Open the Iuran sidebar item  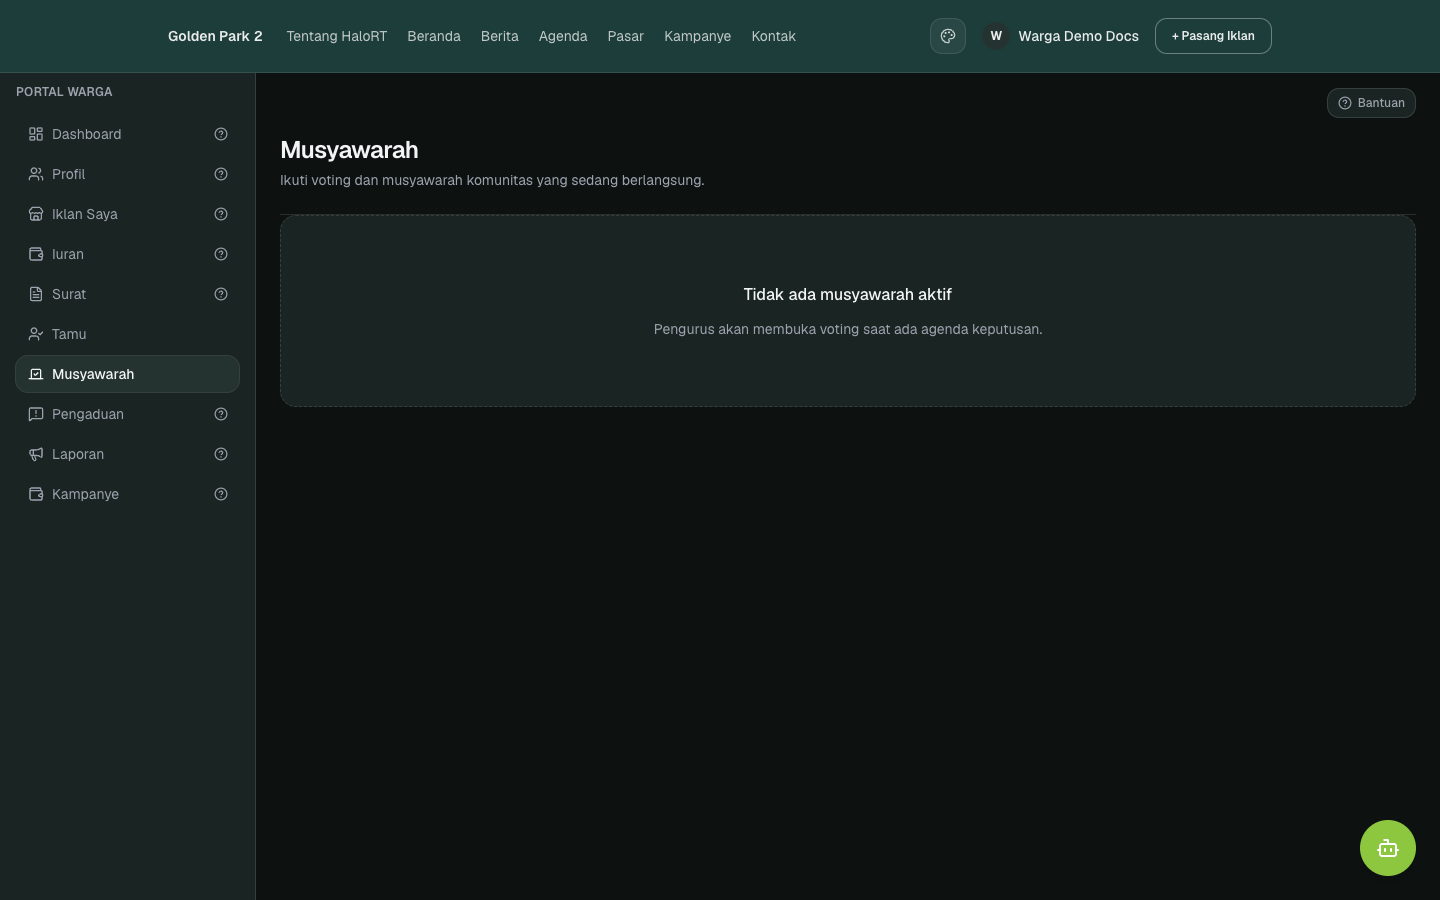[127, 254]
